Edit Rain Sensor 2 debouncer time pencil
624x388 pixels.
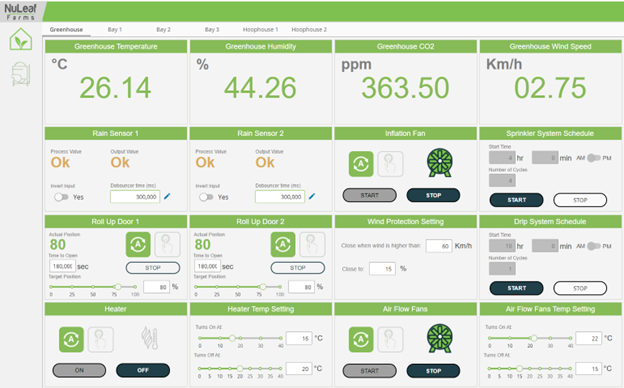click(312, 196)
